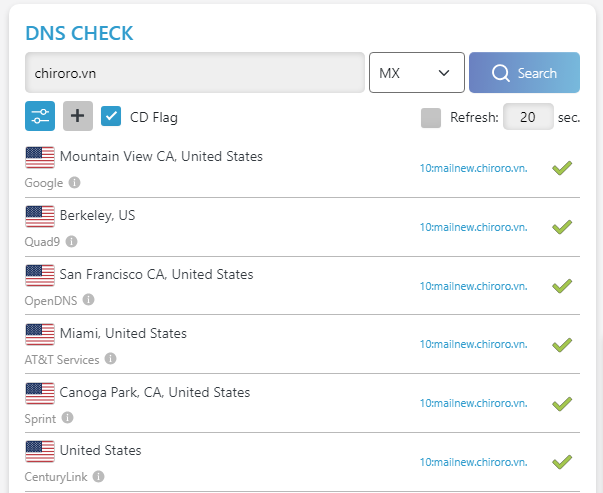This screenshot has height=493, width=603.
Task: Click info icon next to OpenDNS
Action: pyautogui.click(x=89, y=299)
